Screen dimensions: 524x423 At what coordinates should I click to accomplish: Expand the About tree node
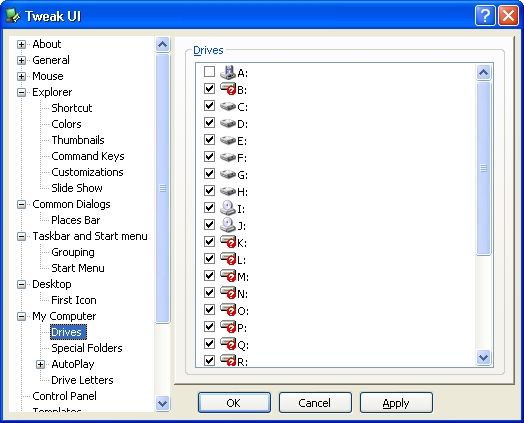[21, 44]
